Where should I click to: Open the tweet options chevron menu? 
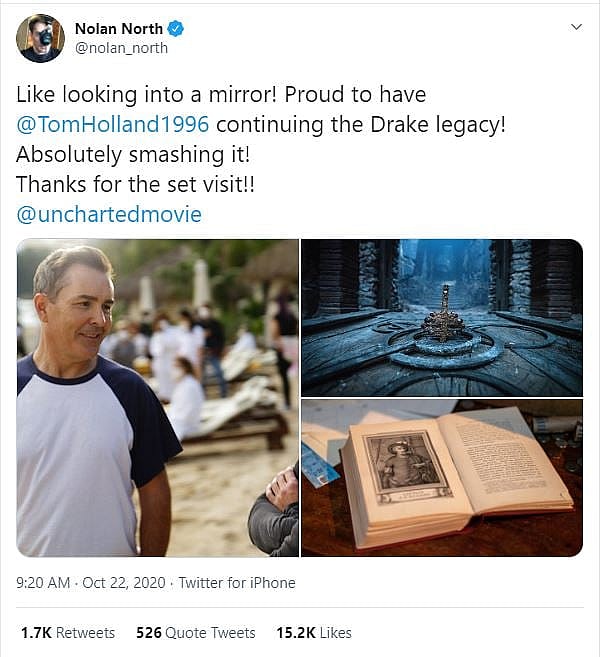point(576,27)
